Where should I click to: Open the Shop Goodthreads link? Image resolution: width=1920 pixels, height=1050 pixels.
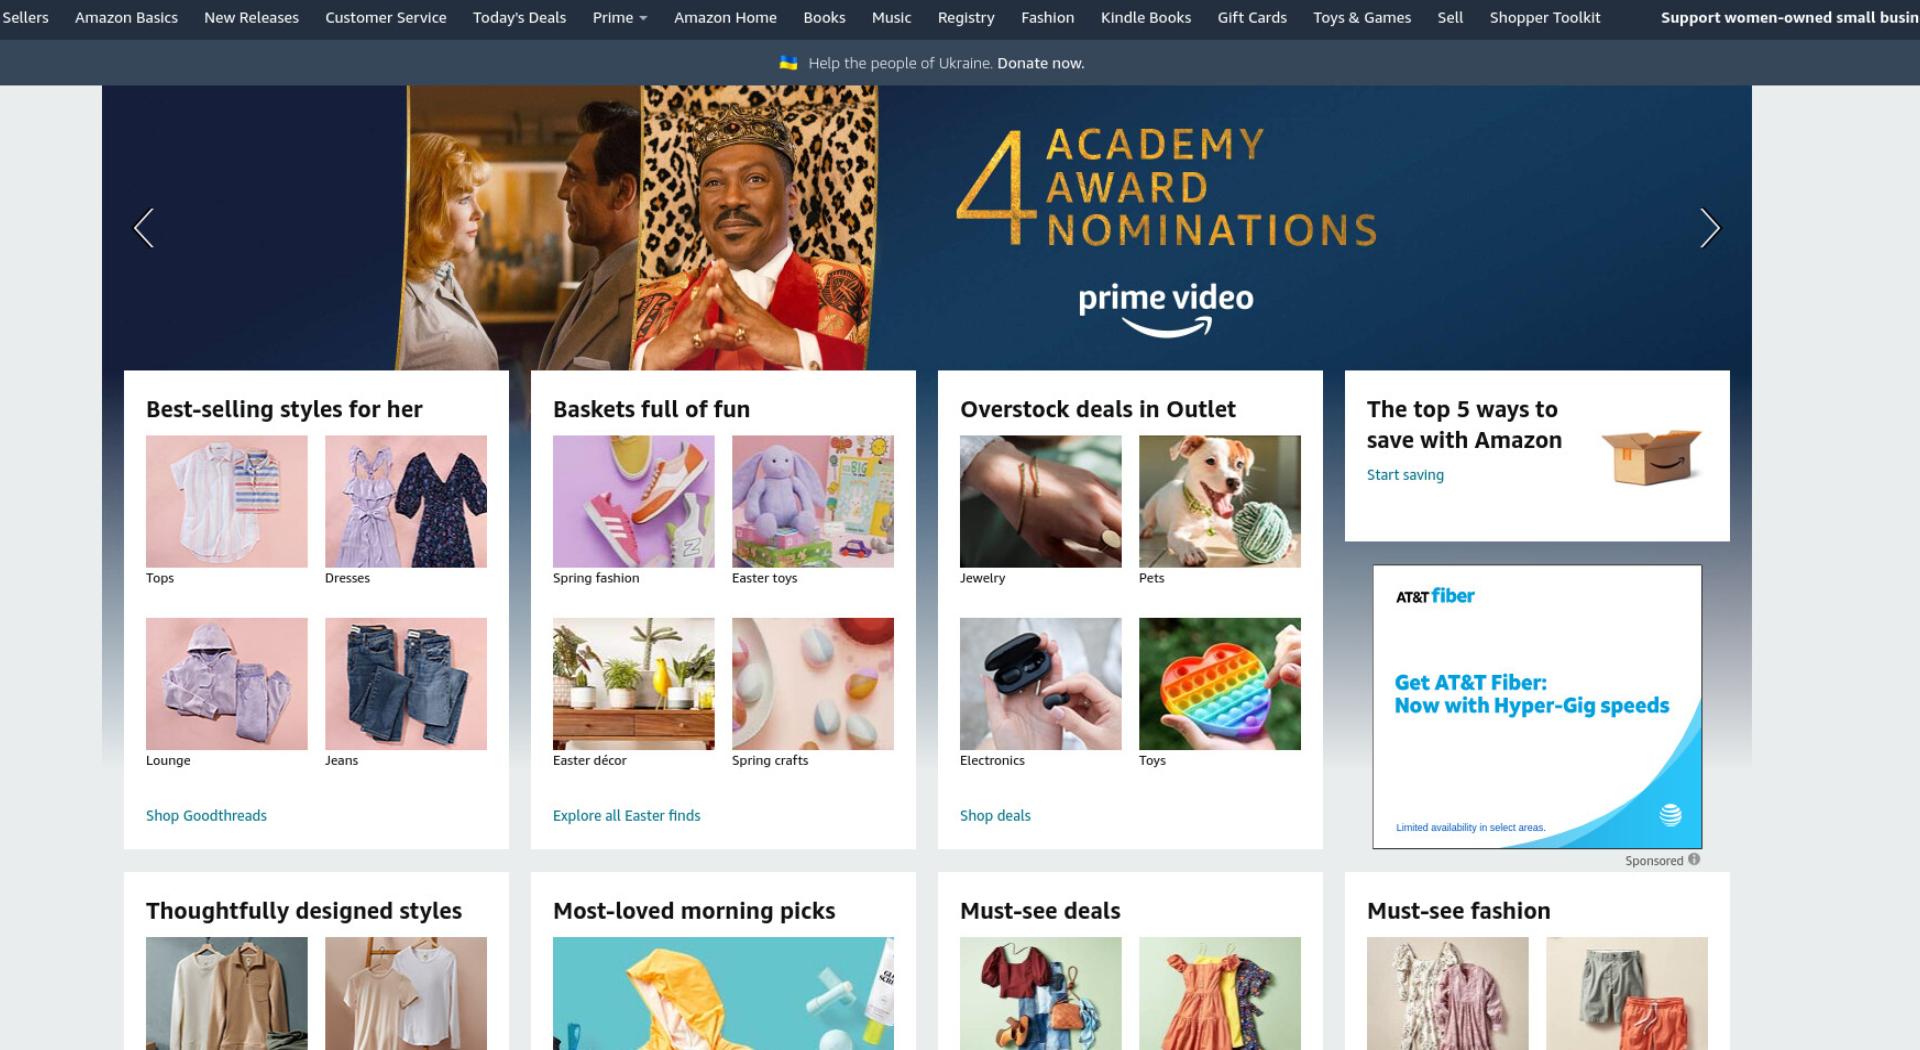(206, 815)
